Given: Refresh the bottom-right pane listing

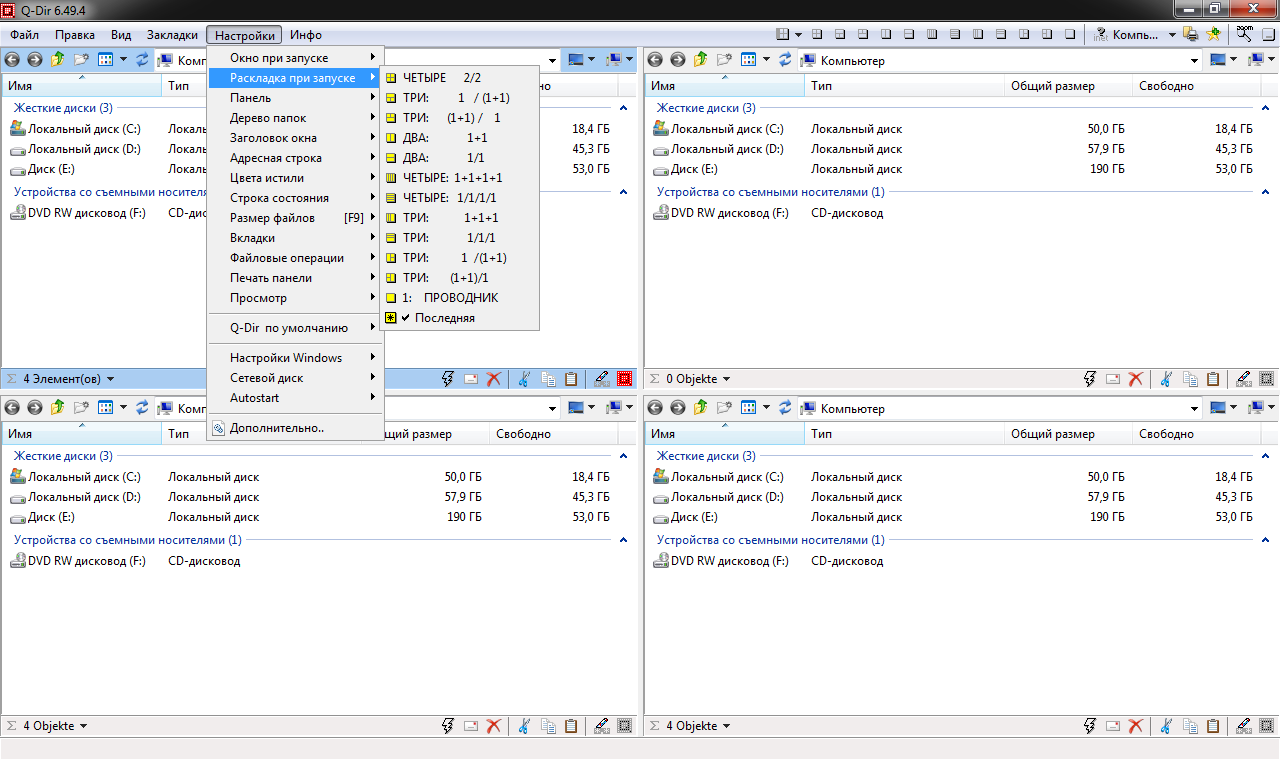Looking at the screenshot, I should tap(785, 408).
